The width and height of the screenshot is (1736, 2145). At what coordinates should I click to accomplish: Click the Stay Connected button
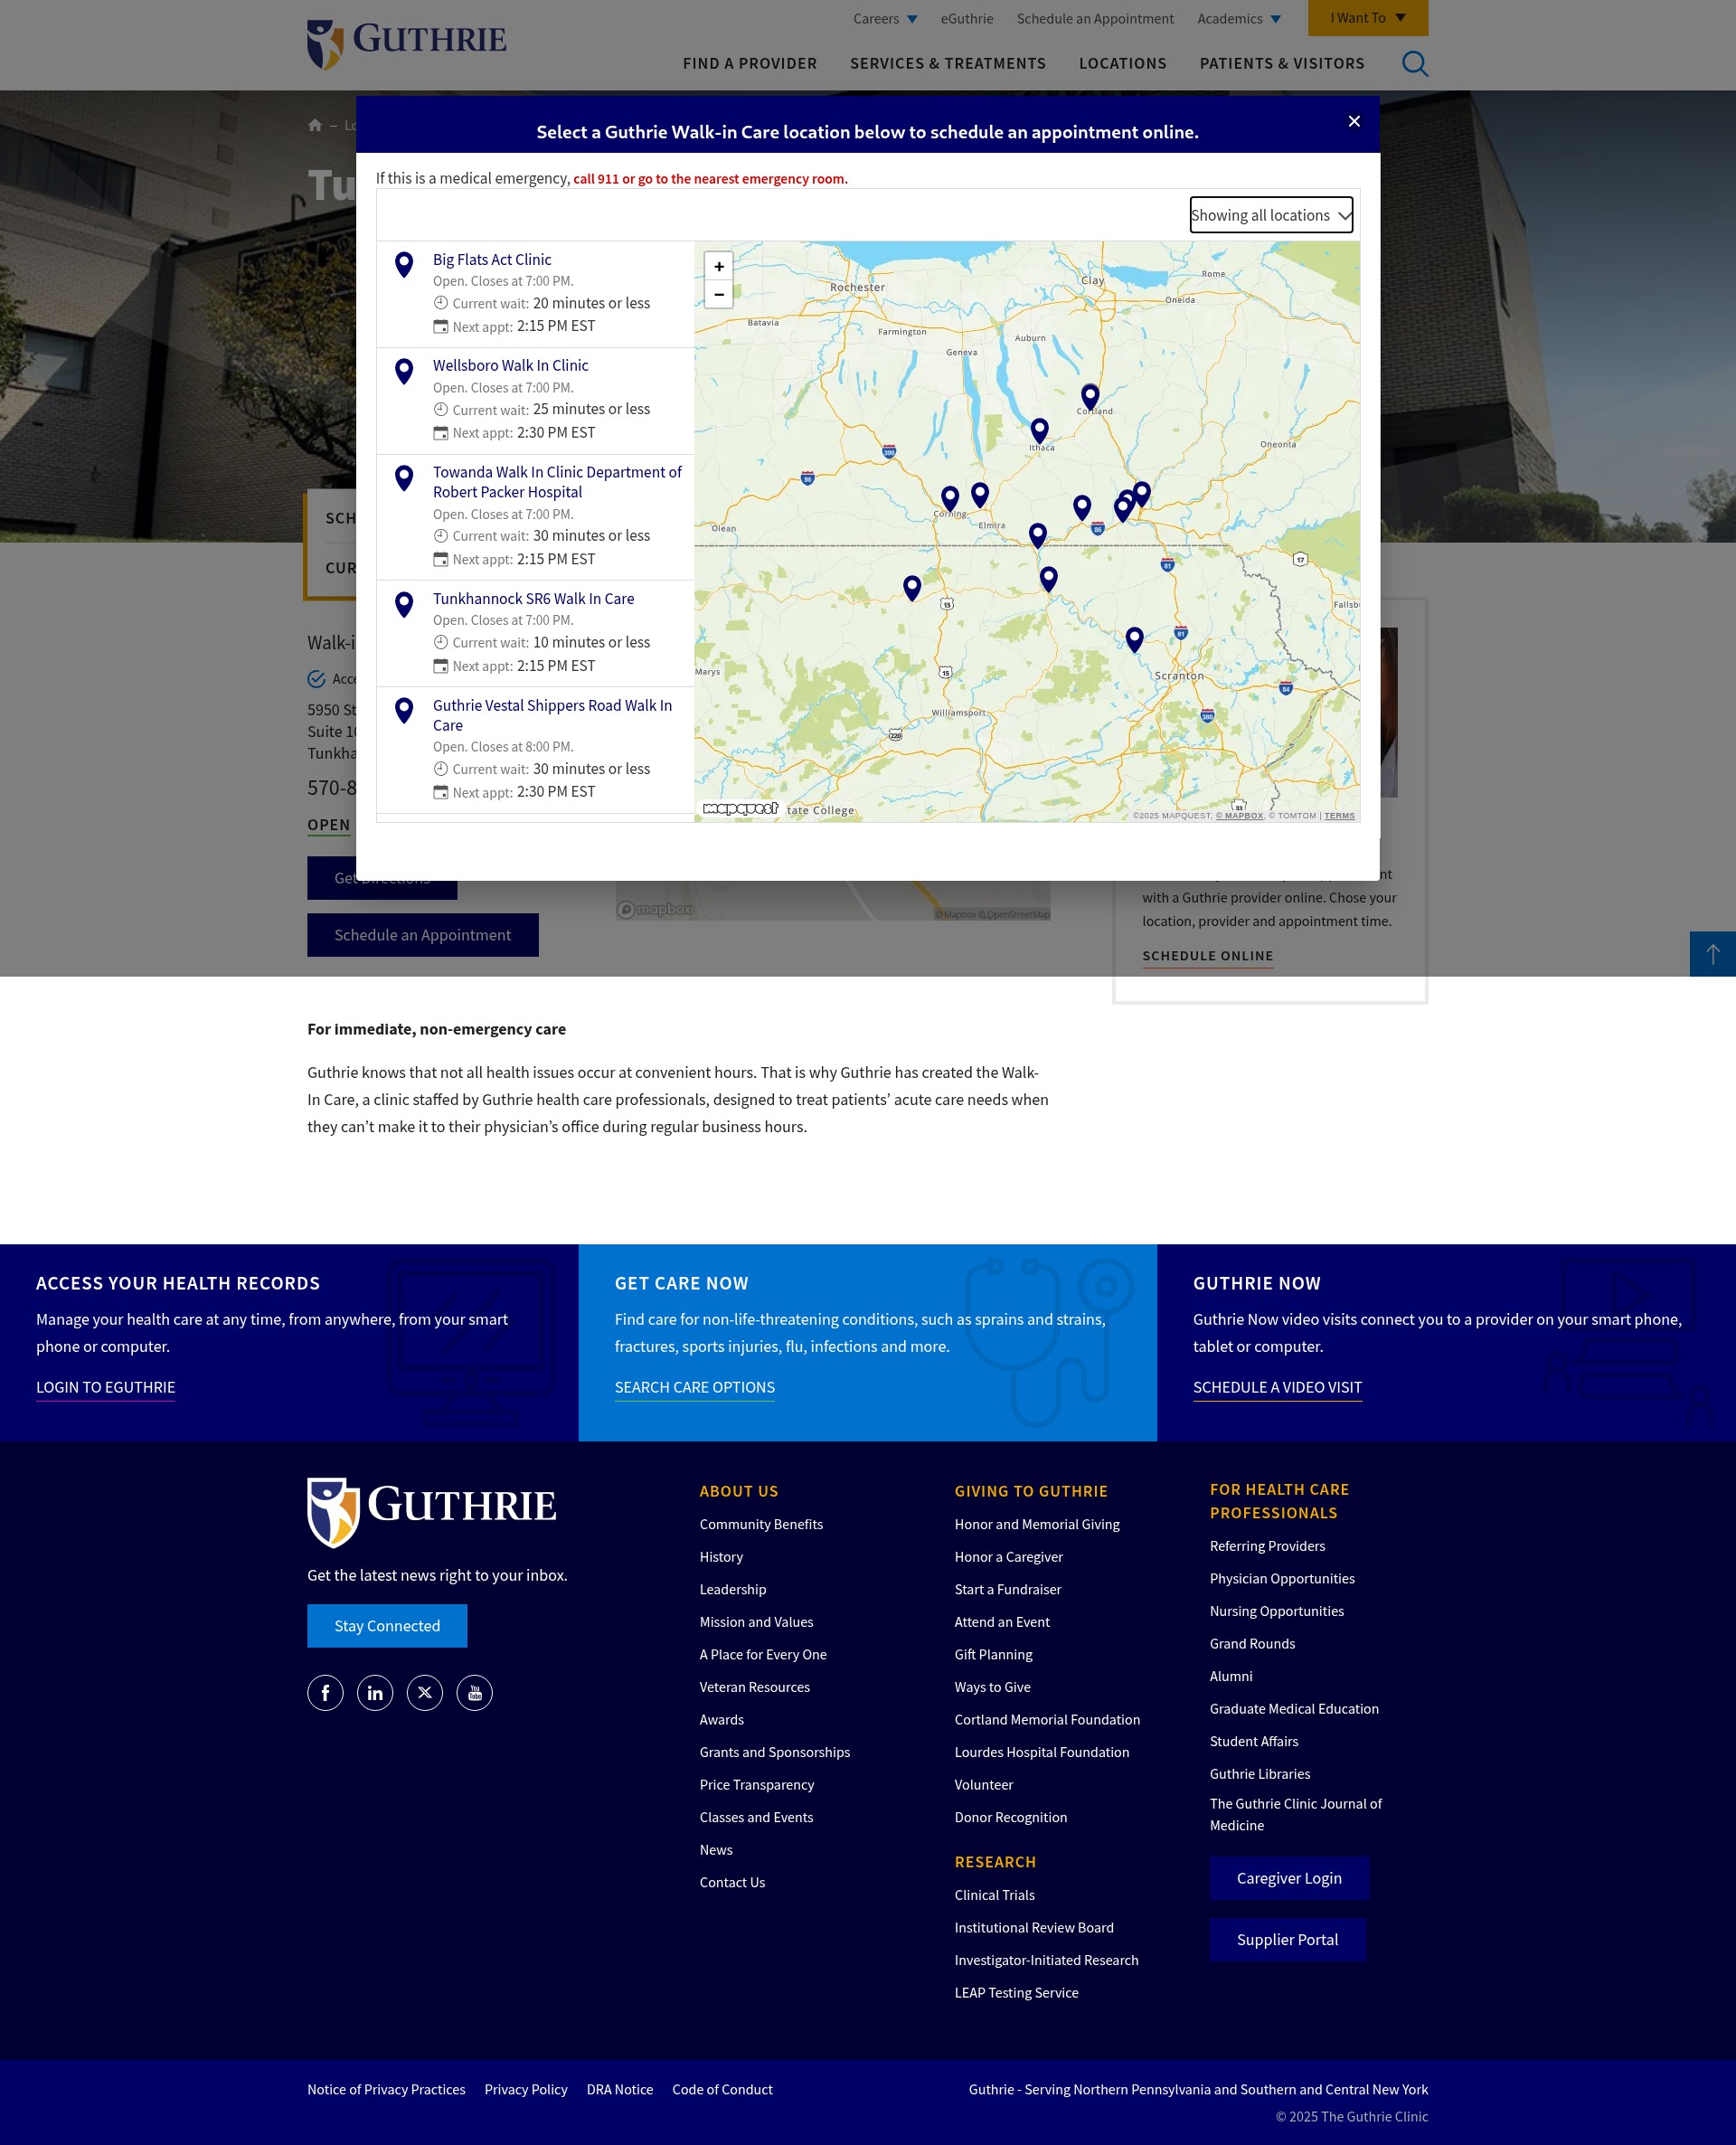(387, 1626)
